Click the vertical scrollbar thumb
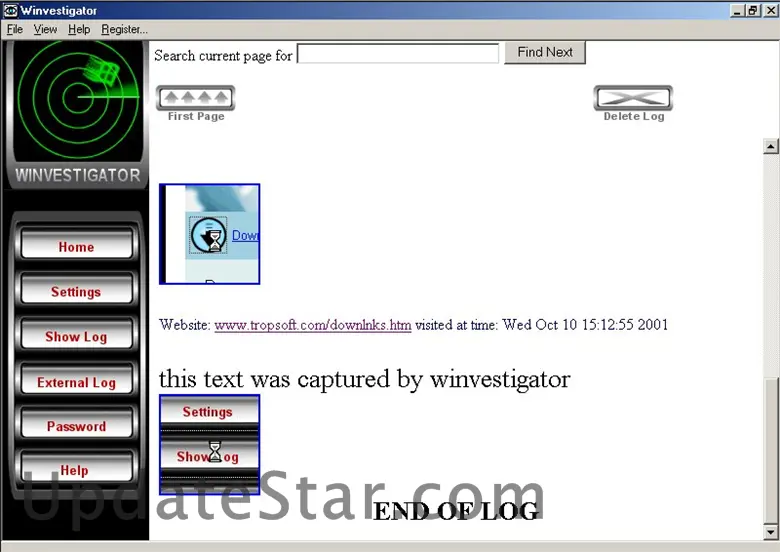The width and height of the screenshot is (780, 552). coord(771,451)
